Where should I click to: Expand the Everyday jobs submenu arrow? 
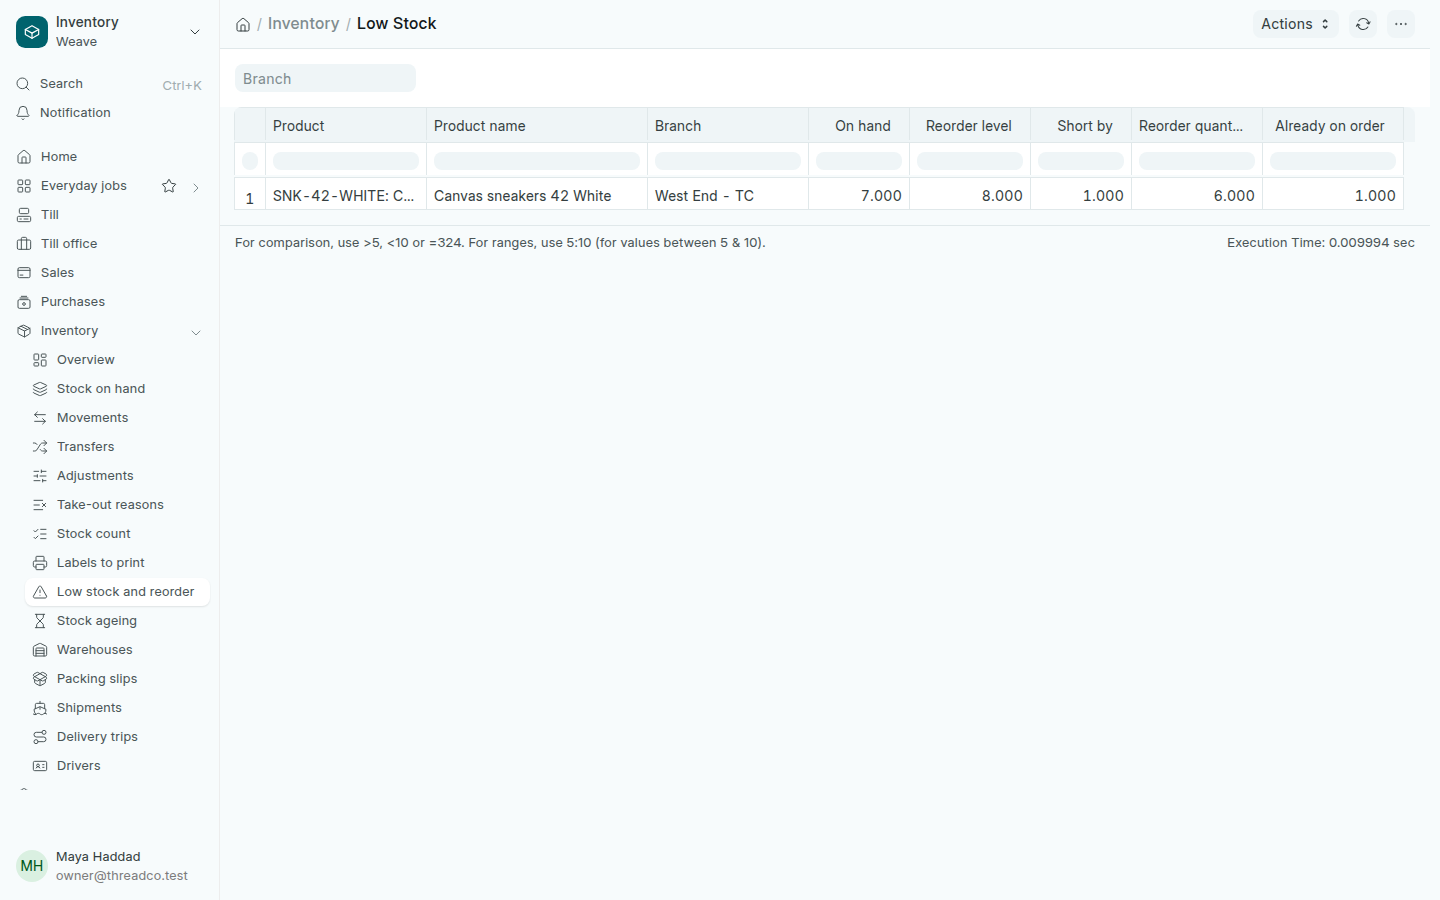(x=196, y=187)
